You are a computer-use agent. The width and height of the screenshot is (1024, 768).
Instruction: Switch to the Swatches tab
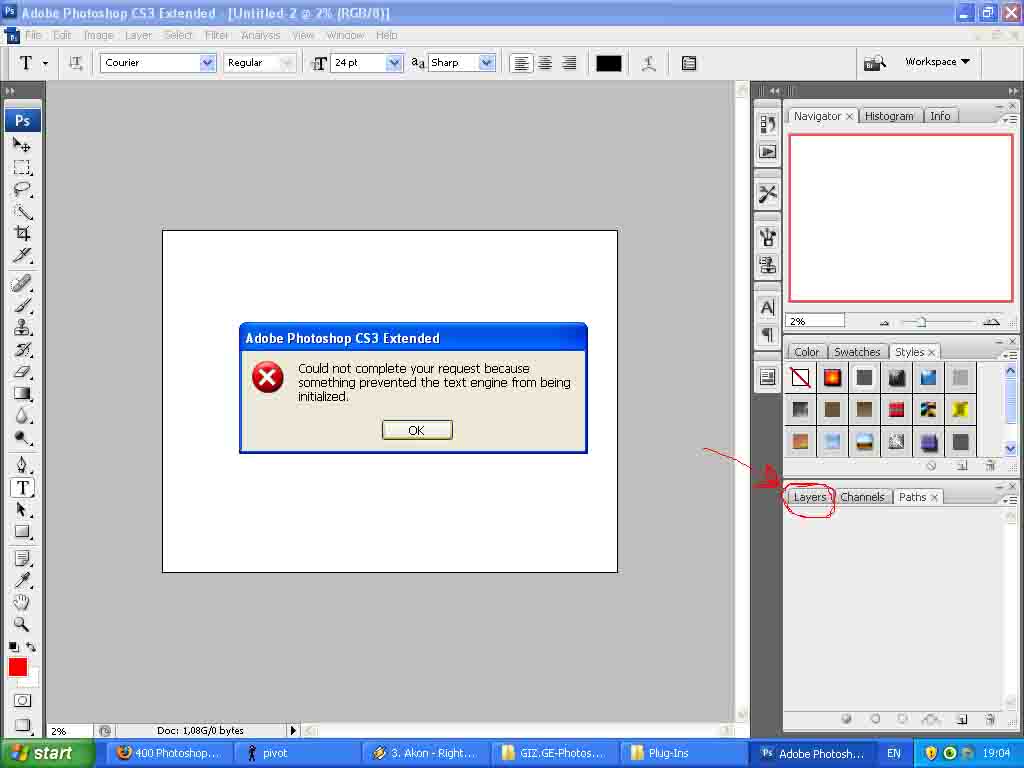(x=857, y=351)
